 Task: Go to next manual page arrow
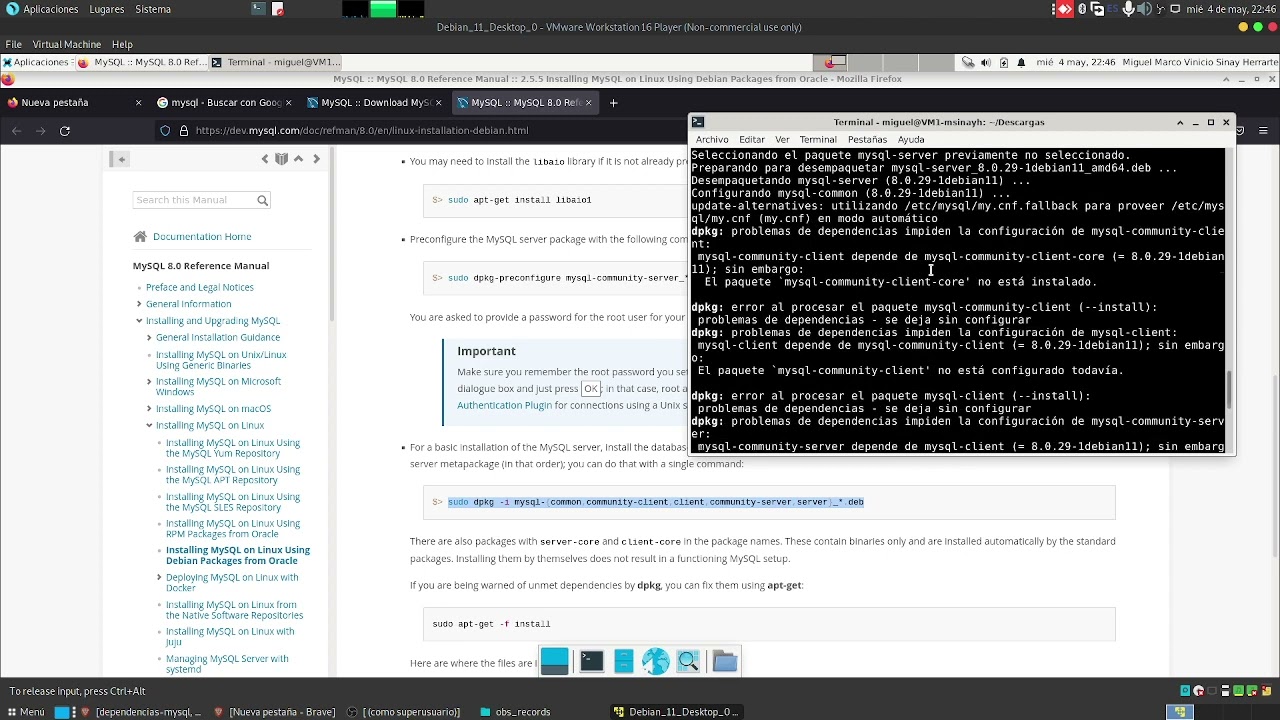pyautogui.click(x=316, y=159)
